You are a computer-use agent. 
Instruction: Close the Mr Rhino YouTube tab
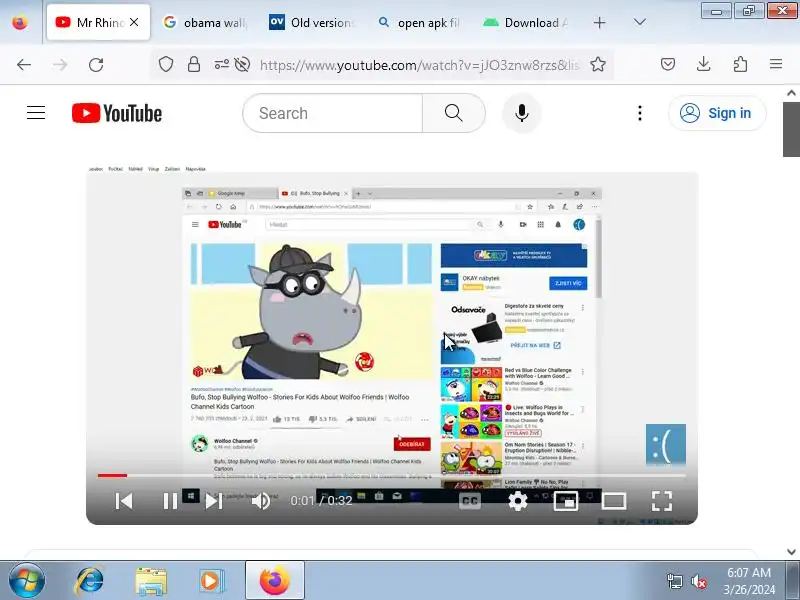tap(134, 22)
